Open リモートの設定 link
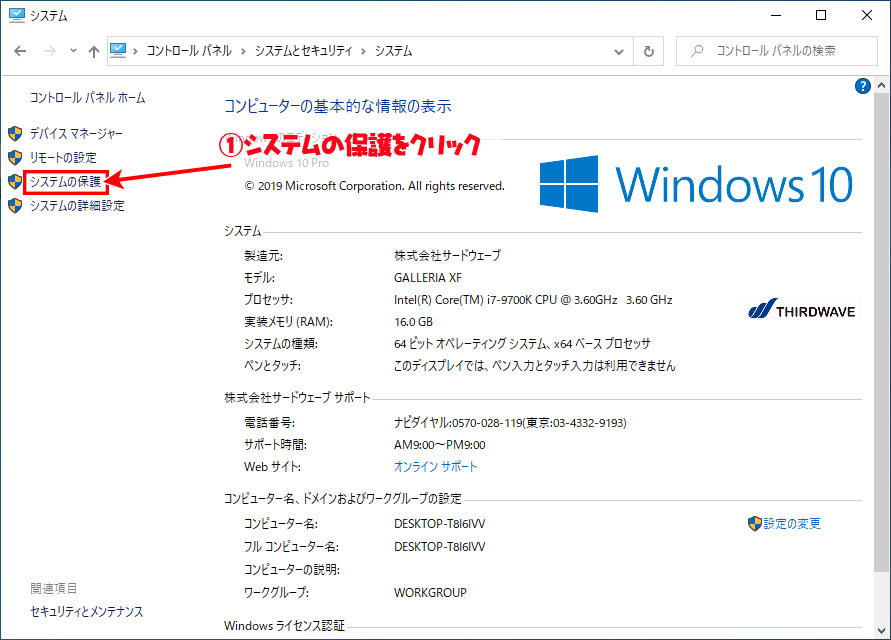891x640 pixels. (63, 157)
